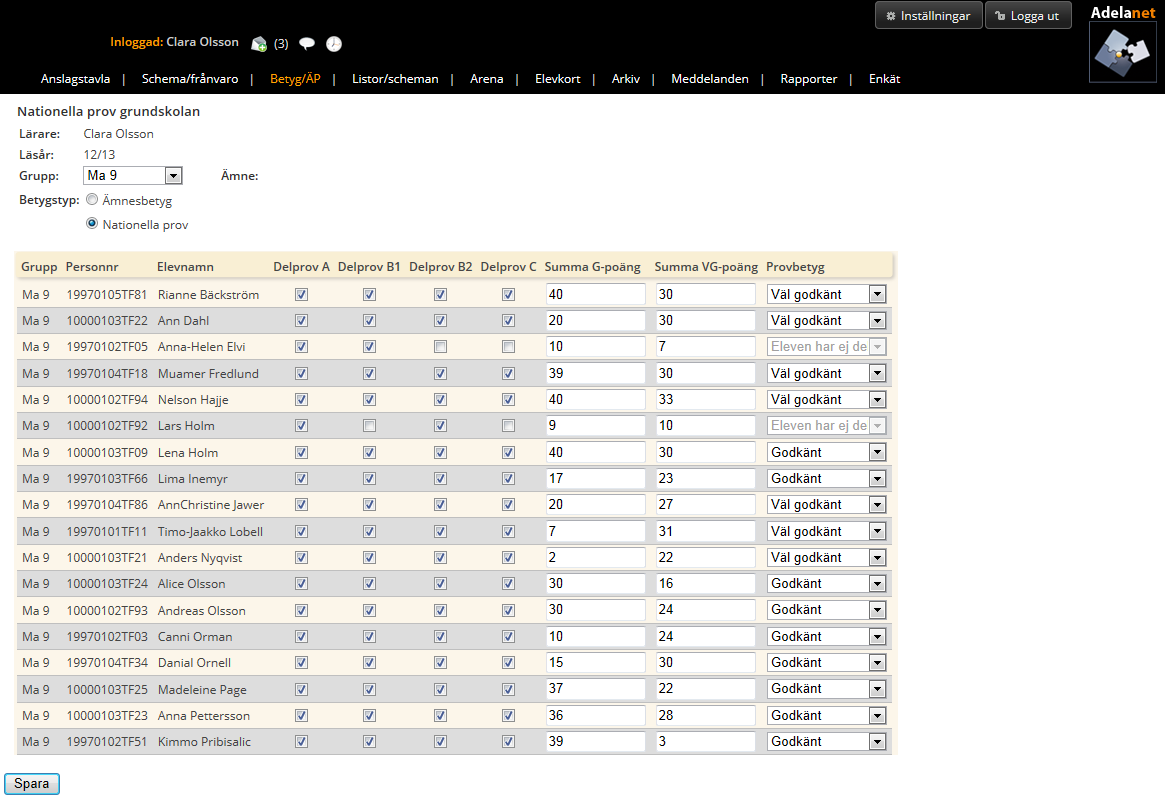1165x807 pixels.
Task: Open Provbetyg dropdown for Lena Holm
Action: [x=827, y=452]
